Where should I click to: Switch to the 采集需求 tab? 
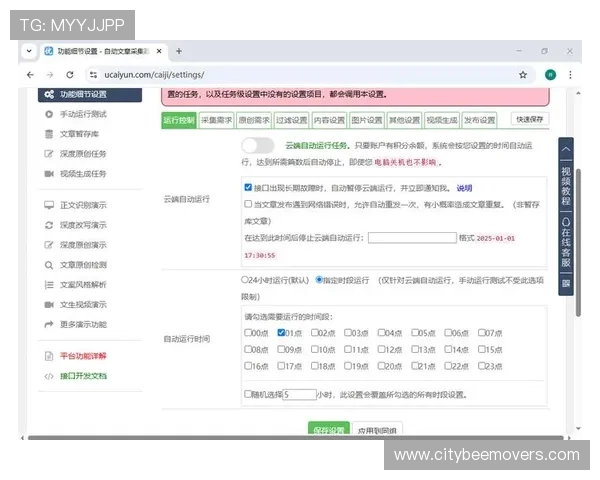click(x=217, y=120)
